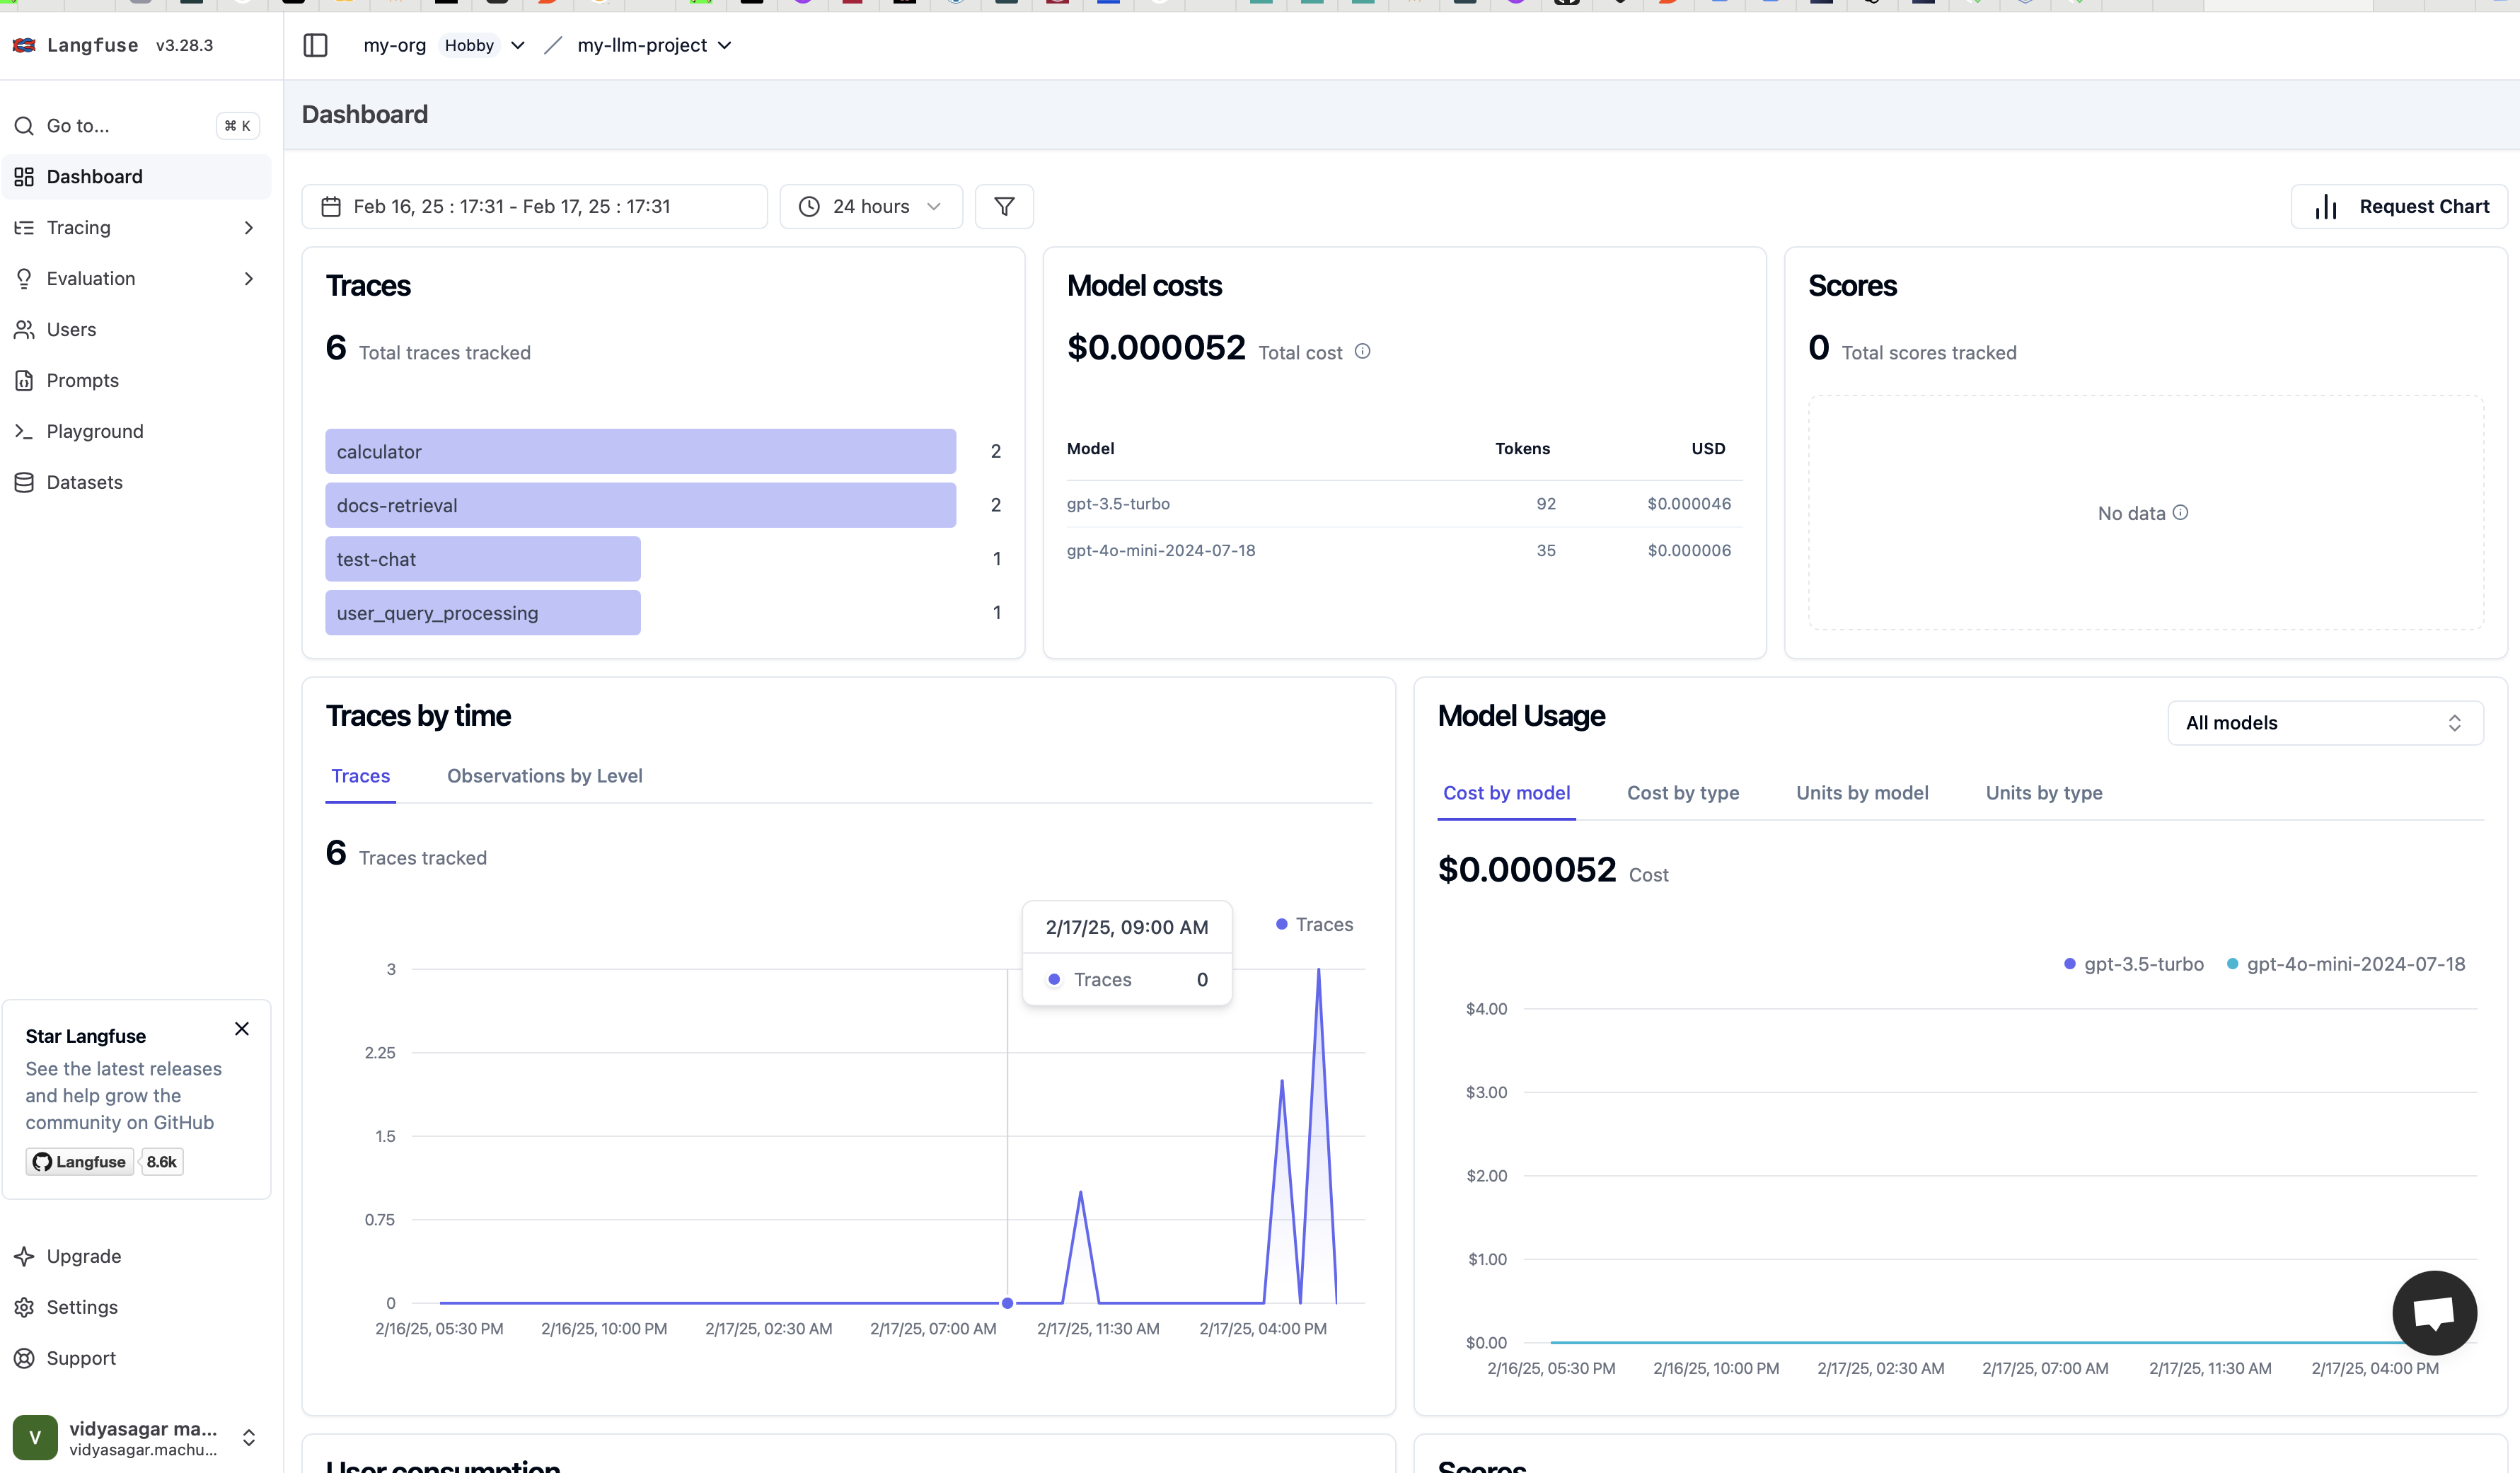Click the Upgrade button in sidebar
The height and width of the screenshot is (1473, 2520).
pos(84,1256)
